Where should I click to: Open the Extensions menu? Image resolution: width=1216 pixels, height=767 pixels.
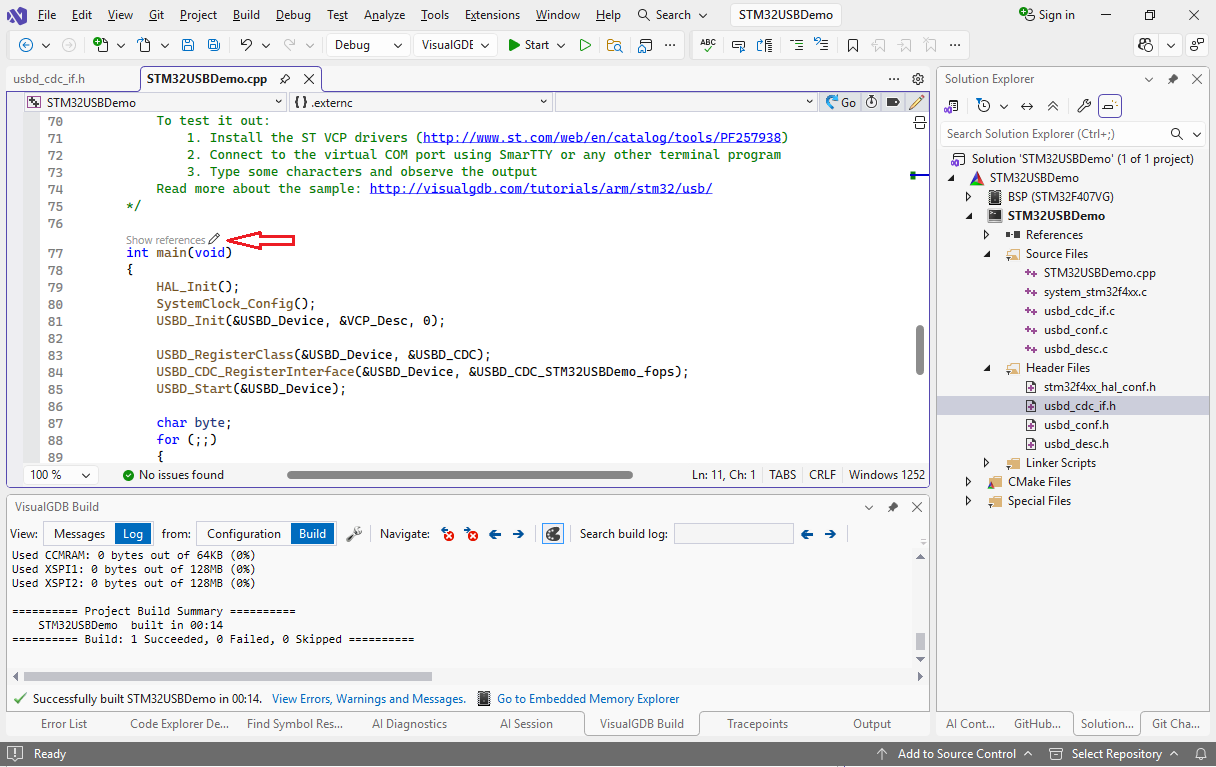tap(492, 15)
